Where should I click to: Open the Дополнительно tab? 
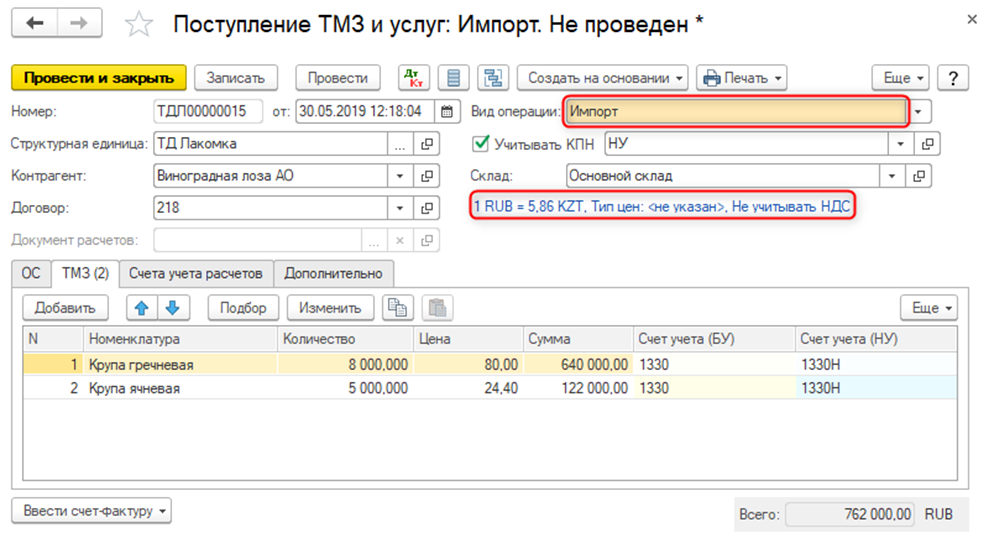(x=333, y=273)
